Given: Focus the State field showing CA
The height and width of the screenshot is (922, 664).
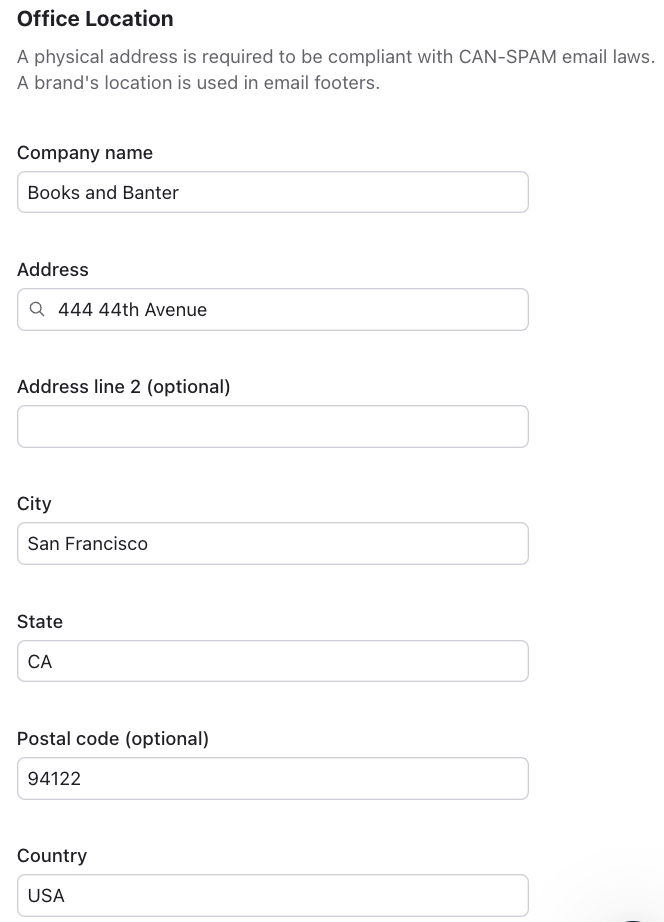Looking at the screenshot, I should (x=272, y=661).
